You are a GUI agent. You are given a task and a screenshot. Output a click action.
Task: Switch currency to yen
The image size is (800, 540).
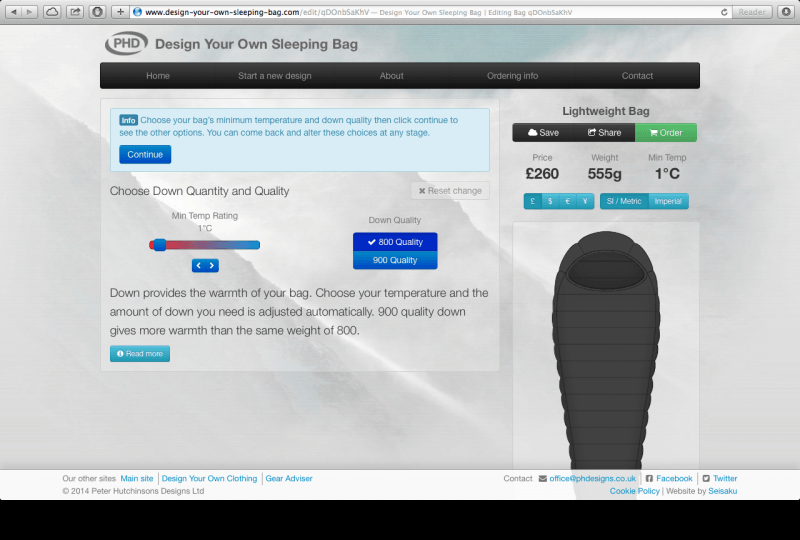click(585, 201)
